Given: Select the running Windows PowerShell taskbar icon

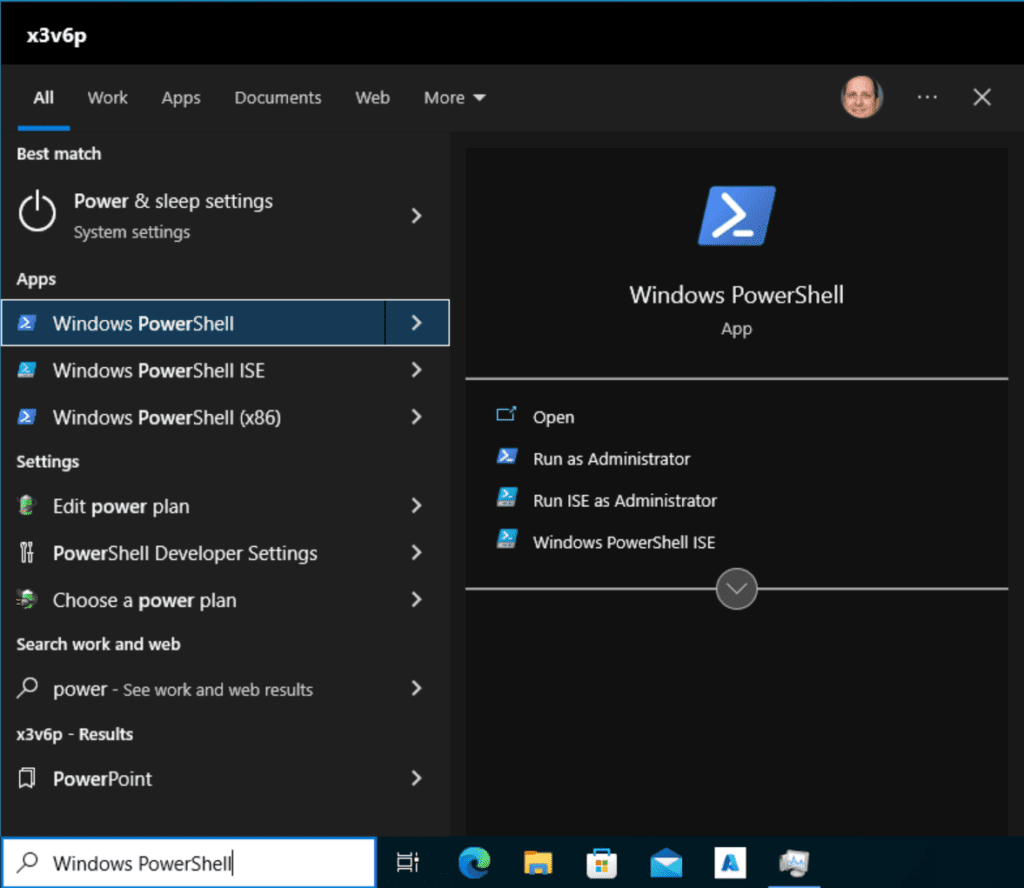Looking at the screenshot, I should tap(794, 862).
